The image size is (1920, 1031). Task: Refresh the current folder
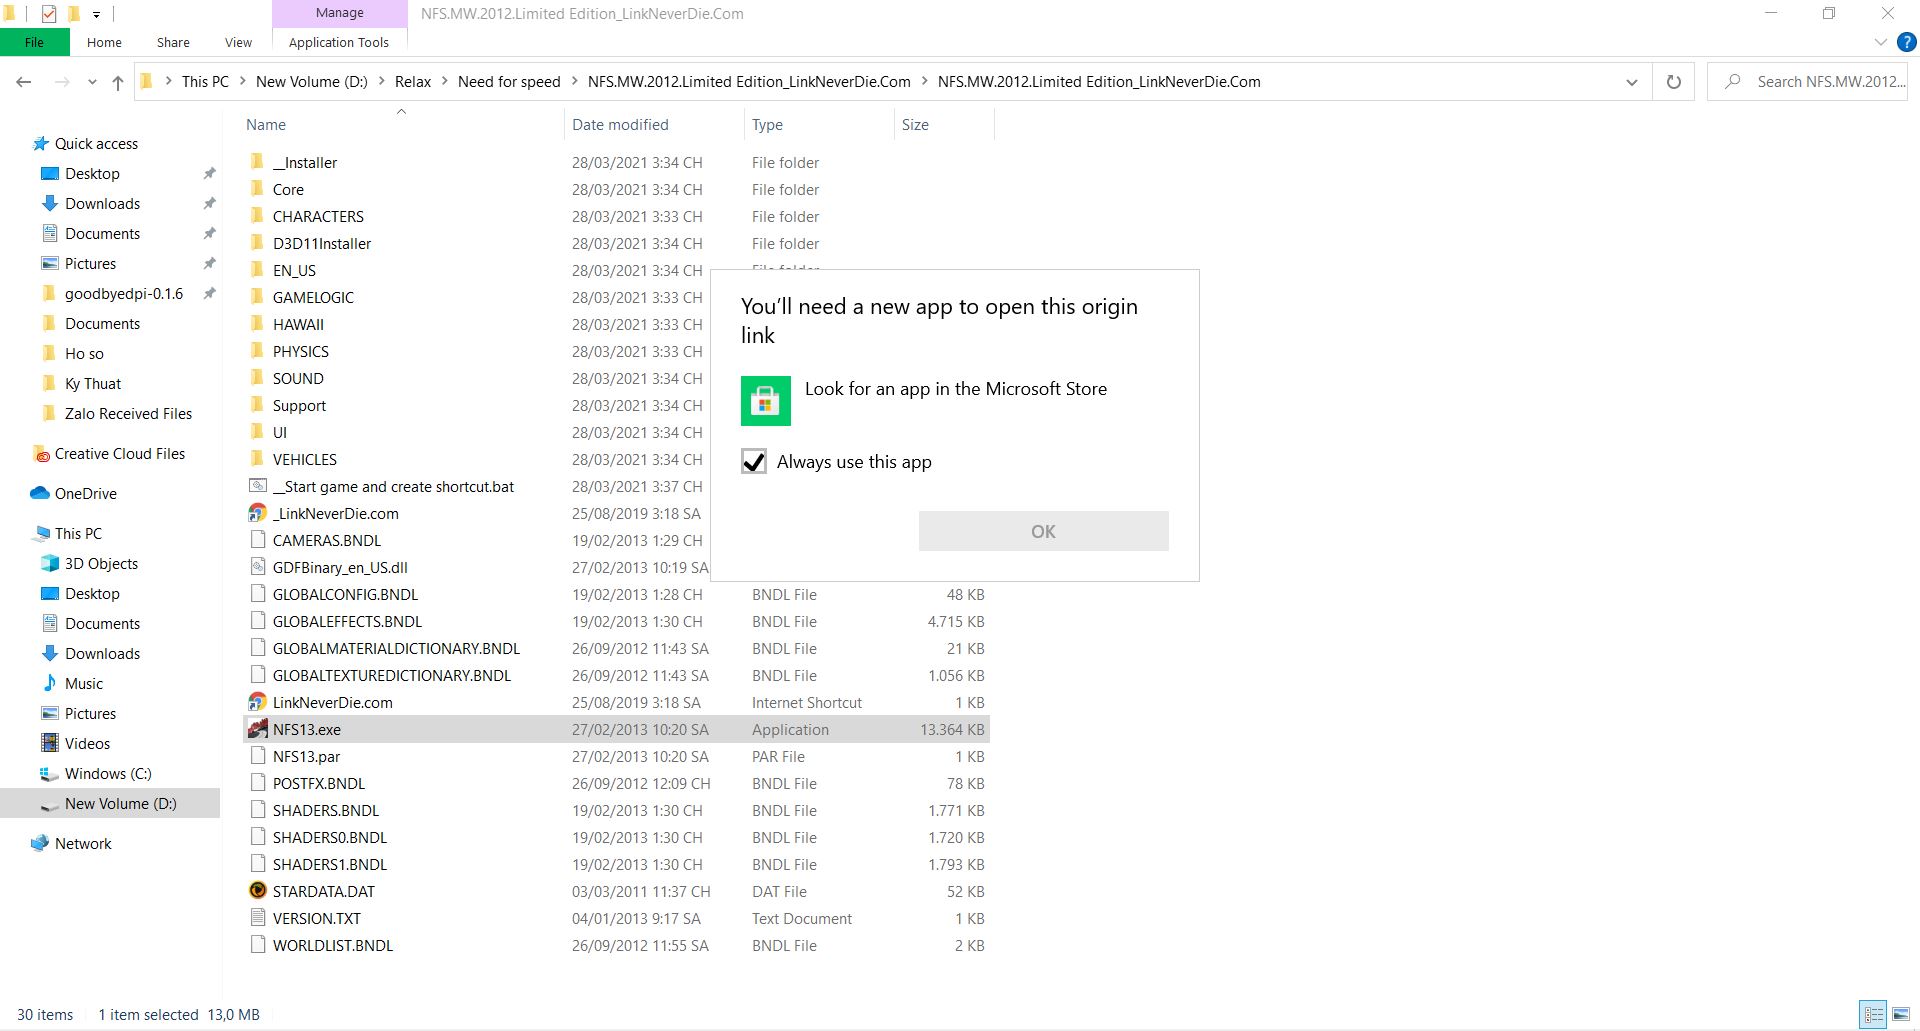(1673, 81)
